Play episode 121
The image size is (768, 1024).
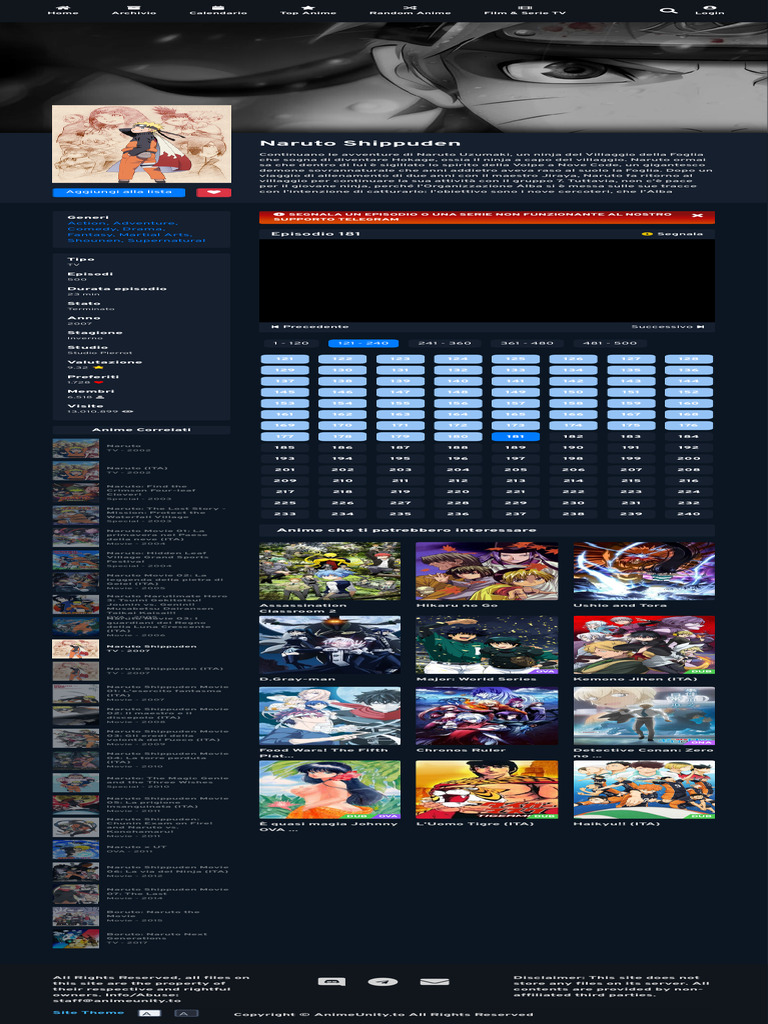pyautogui.click(x=285, y=359)
